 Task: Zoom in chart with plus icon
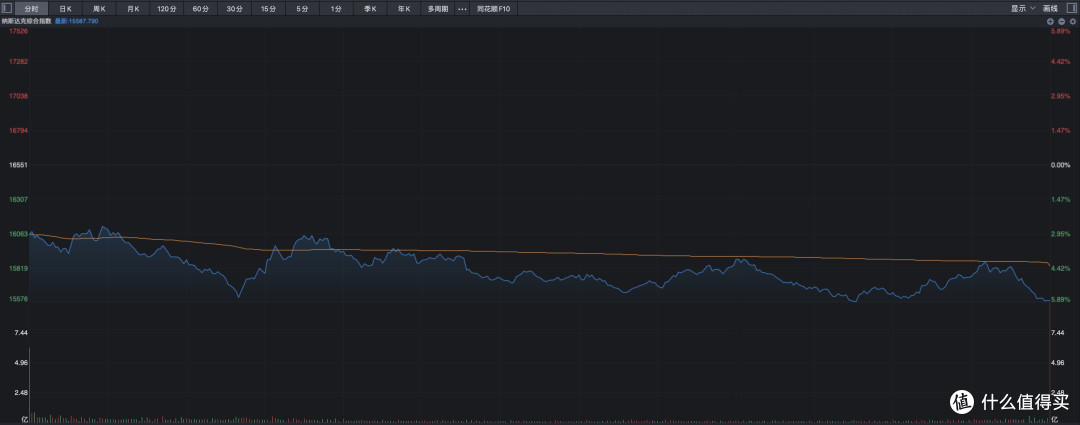pos(1051,22)
